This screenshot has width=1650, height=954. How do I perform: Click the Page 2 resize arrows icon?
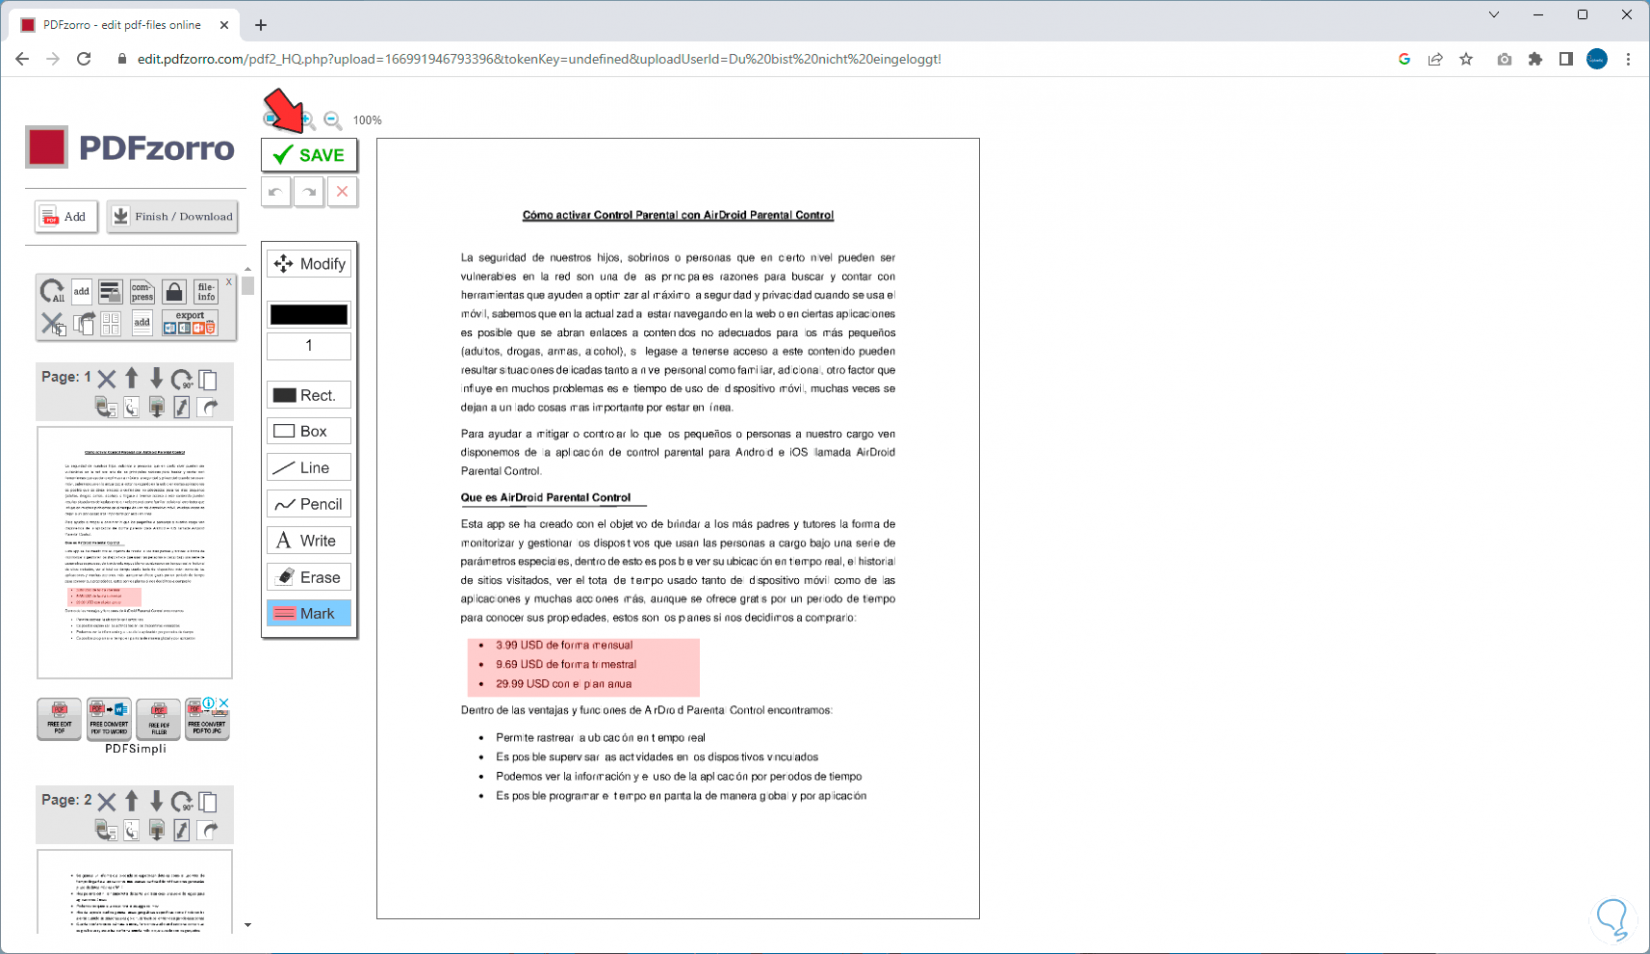182,830
